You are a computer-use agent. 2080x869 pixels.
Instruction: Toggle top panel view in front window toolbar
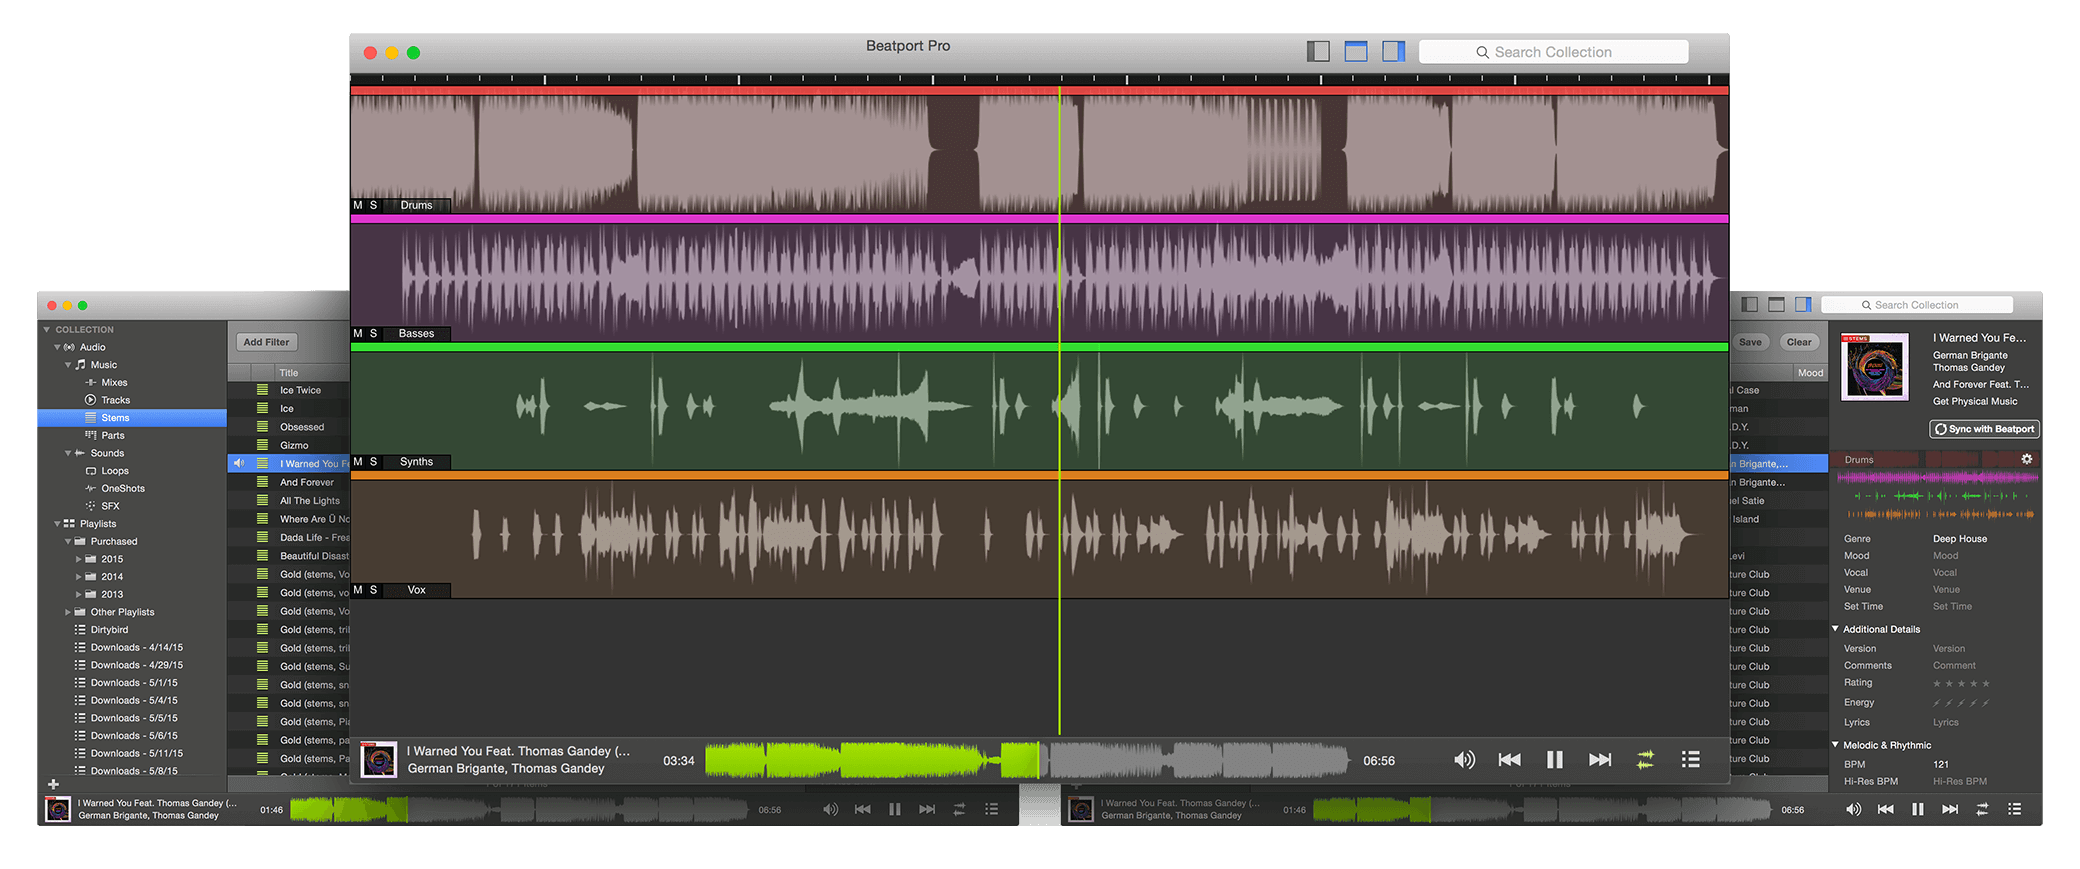[x=1356, y=51]
